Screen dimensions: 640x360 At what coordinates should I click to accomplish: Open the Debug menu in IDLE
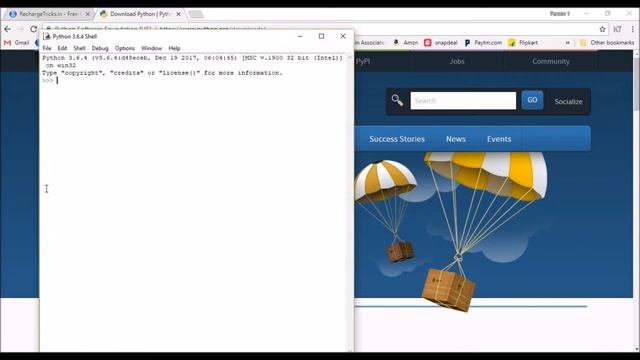tap(100, 48)
